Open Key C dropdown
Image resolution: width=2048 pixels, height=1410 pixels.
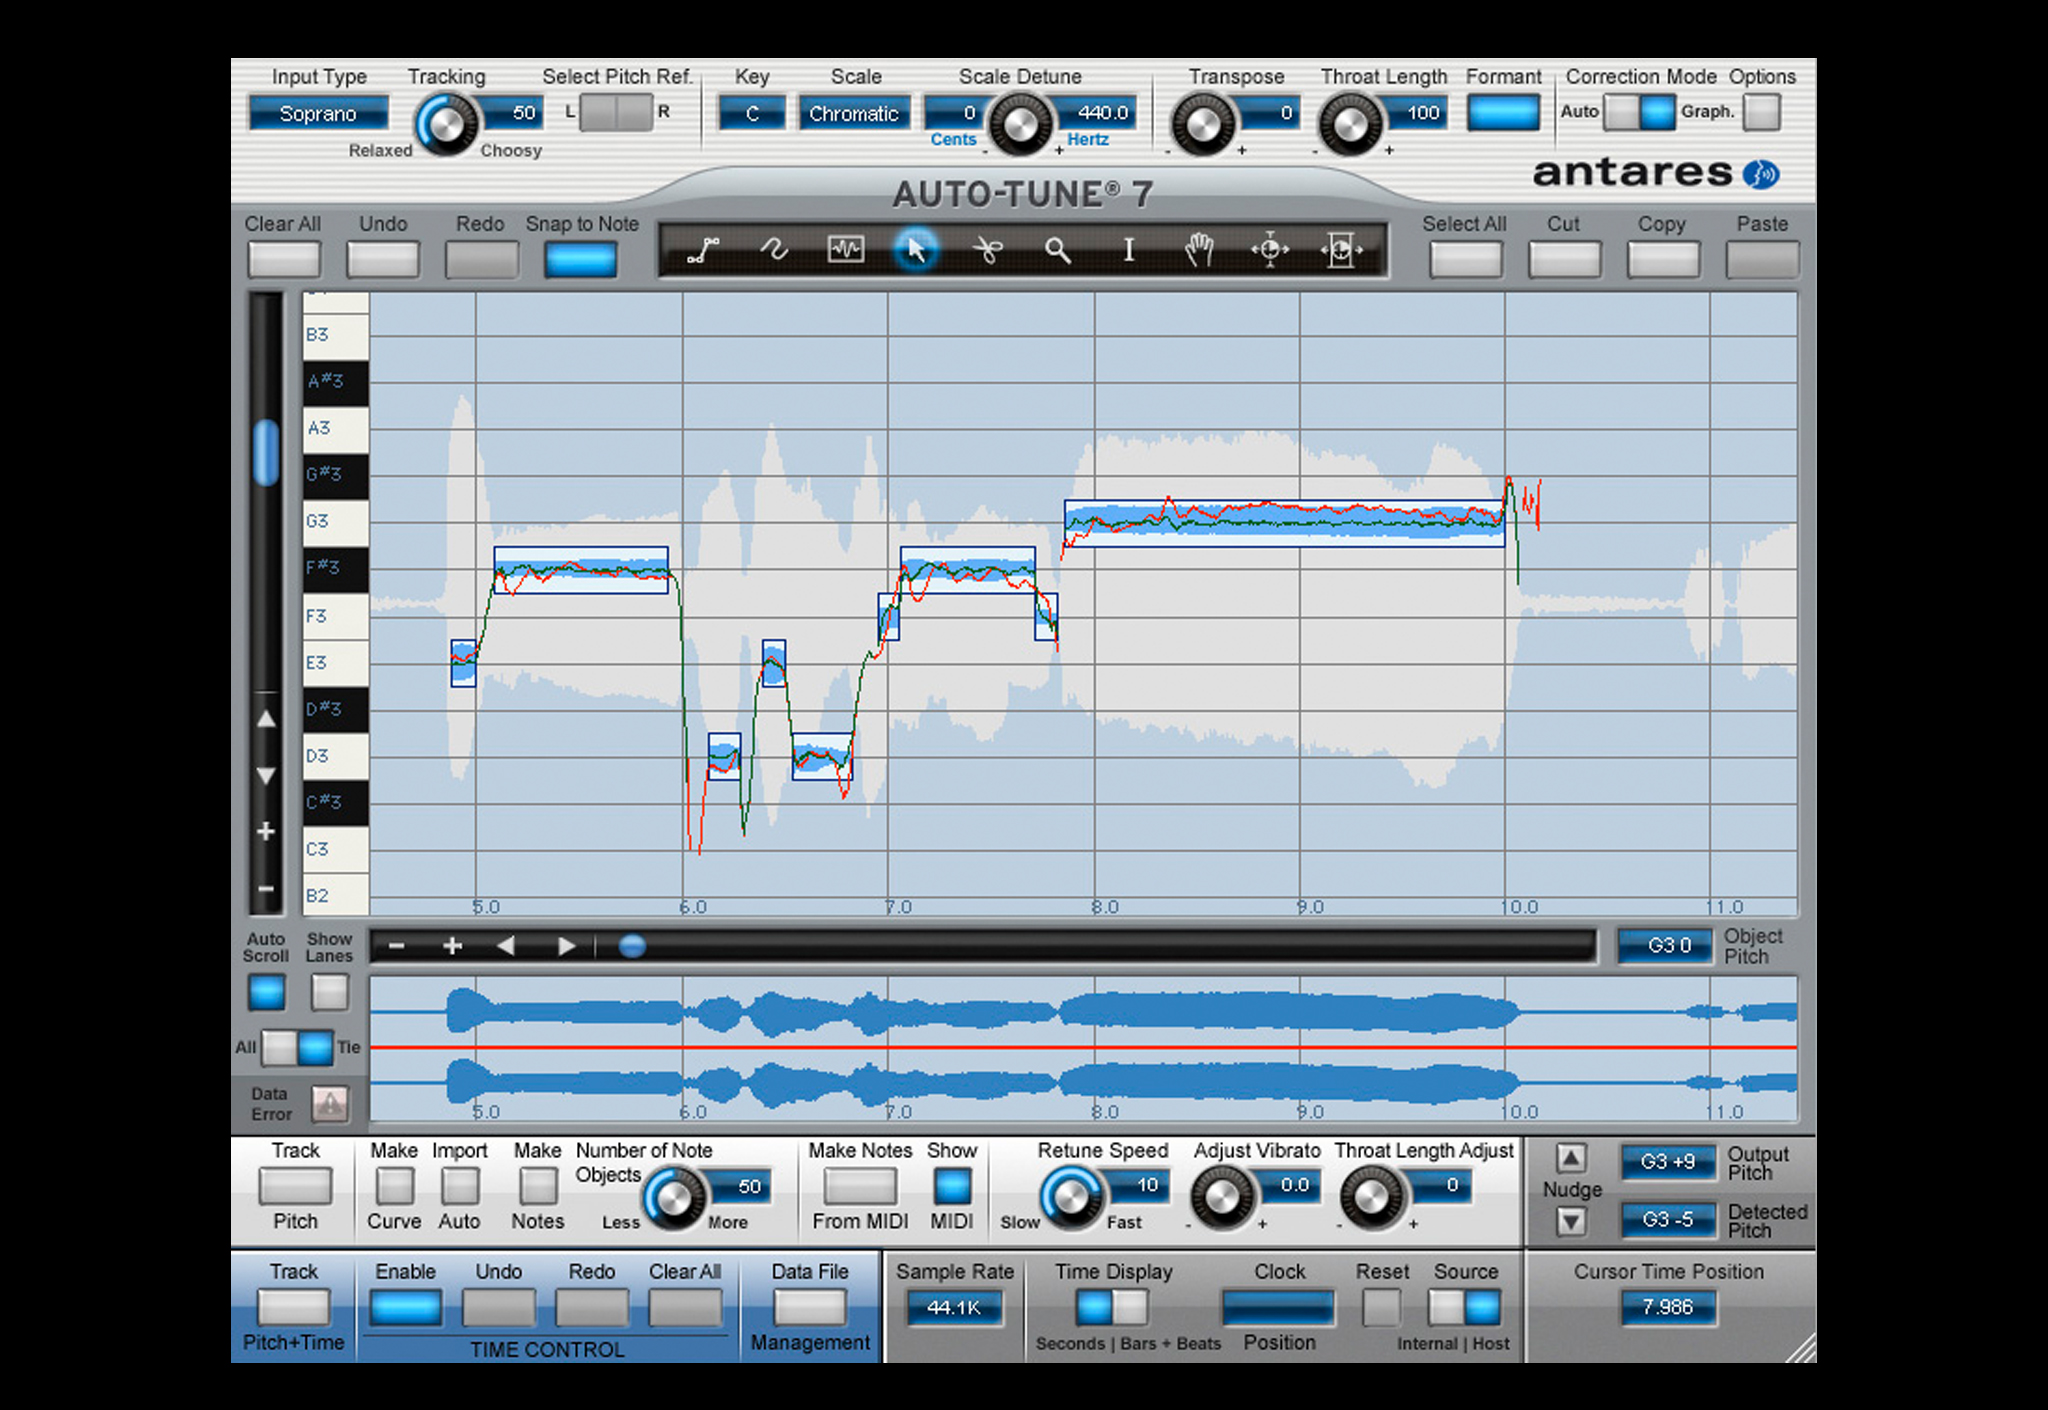point(752,113)
